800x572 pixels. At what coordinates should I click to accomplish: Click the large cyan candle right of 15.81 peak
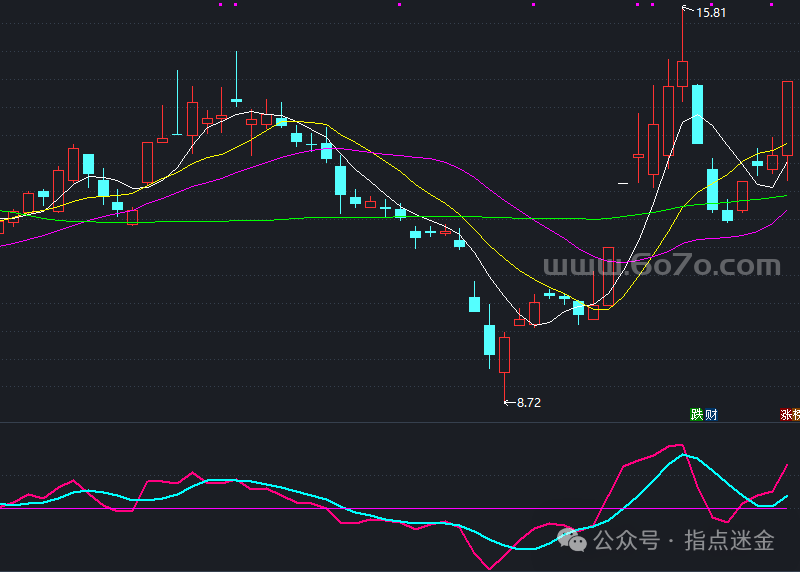point(697,114)
